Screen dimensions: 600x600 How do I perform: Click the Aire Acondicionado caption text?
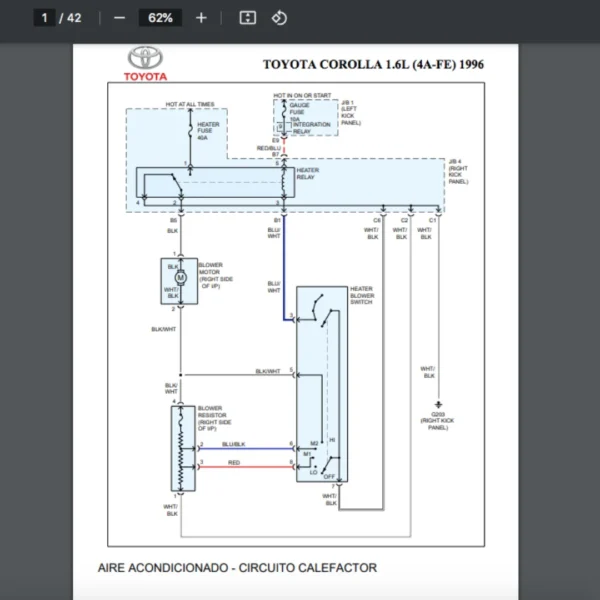click(x=237, y=568)
